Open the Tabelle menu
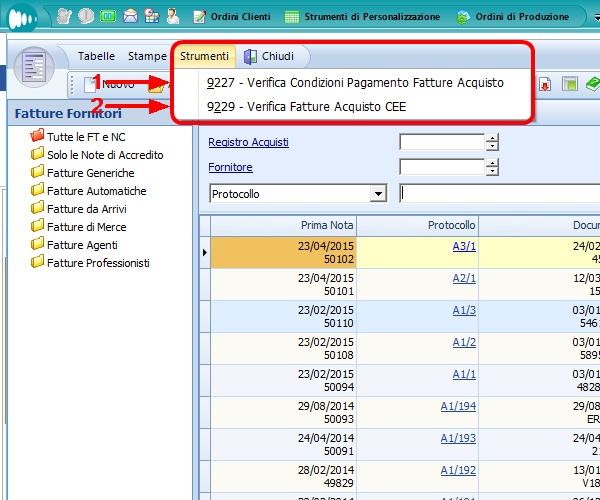Screen dimensions: 600x500 pos(96,57)
